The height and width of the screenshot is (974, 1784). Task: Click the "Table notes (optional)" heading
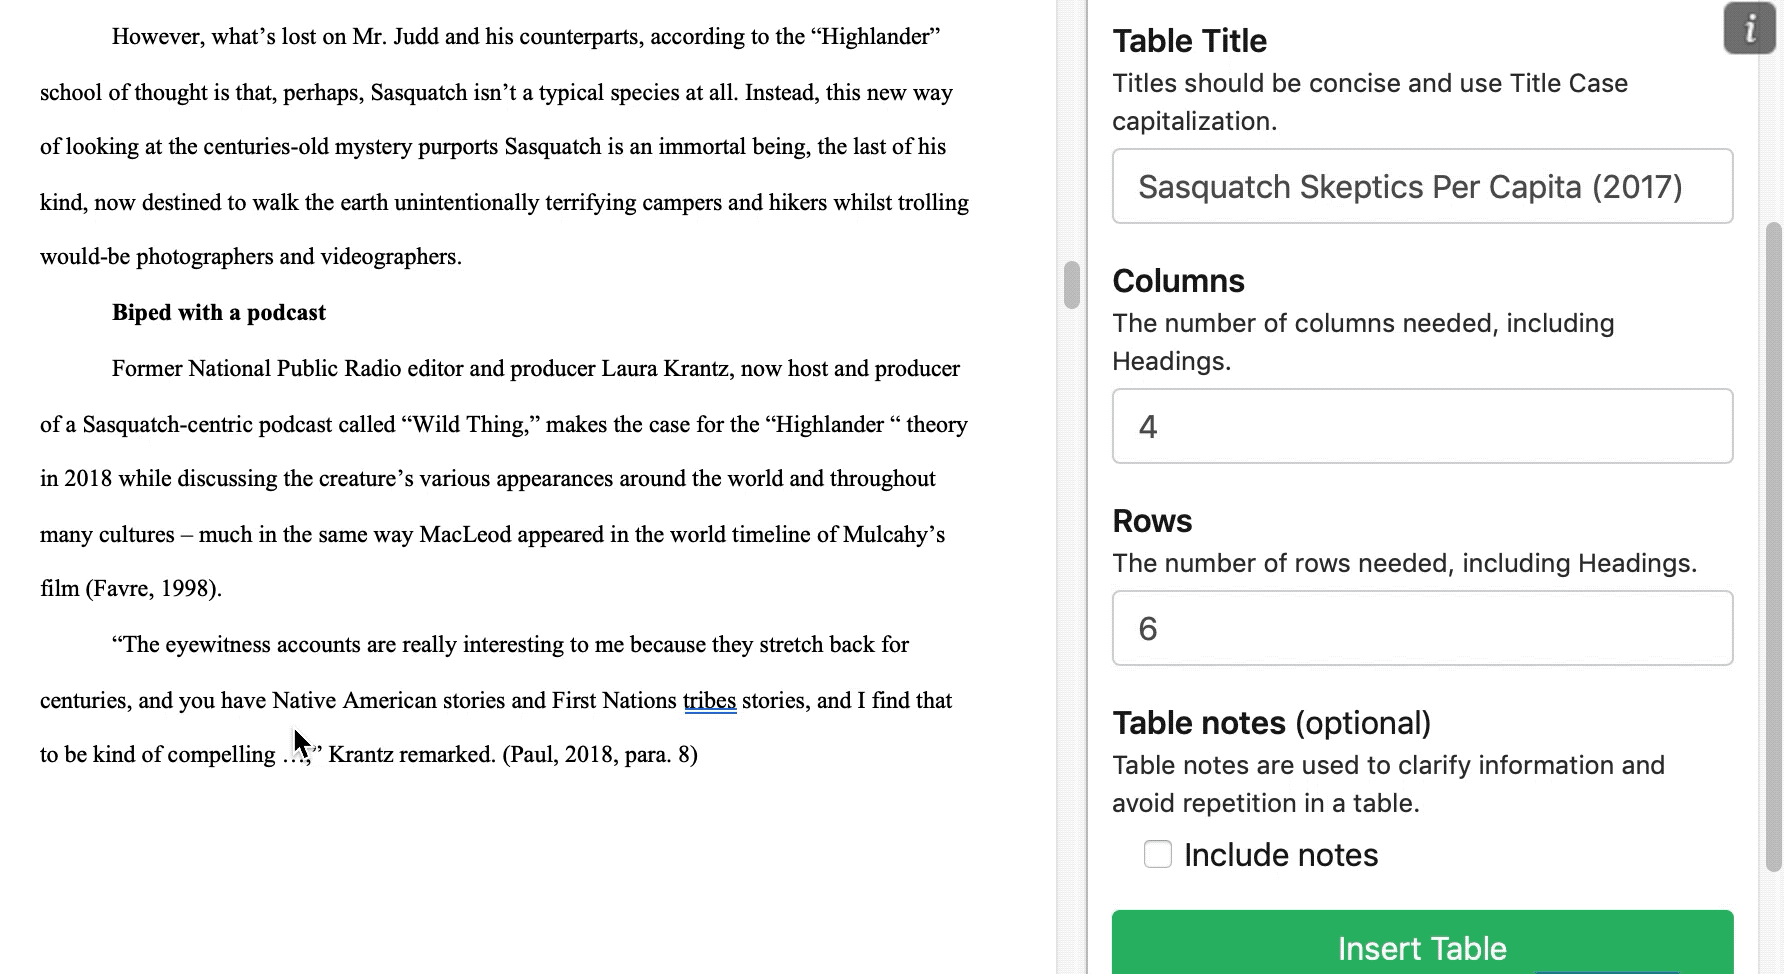click(x=1271, y=723)
